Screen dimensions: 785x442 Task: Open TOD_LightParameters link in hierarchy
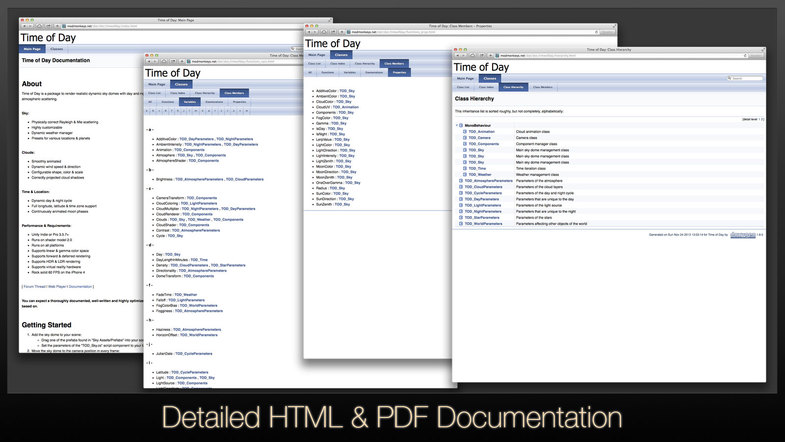(x=483, y=205)
